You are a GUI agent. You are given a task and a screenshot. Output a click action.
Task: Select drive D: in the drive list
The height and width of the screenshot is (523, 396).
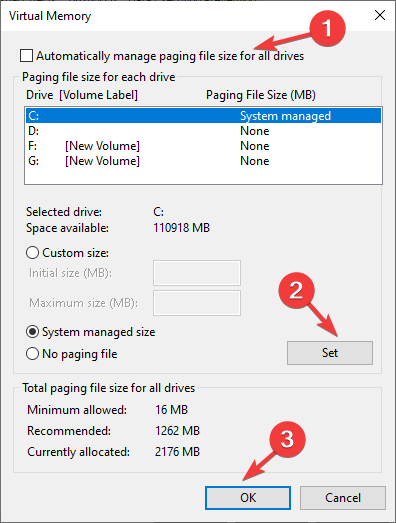pyautogui.click(x=203, y=131)
